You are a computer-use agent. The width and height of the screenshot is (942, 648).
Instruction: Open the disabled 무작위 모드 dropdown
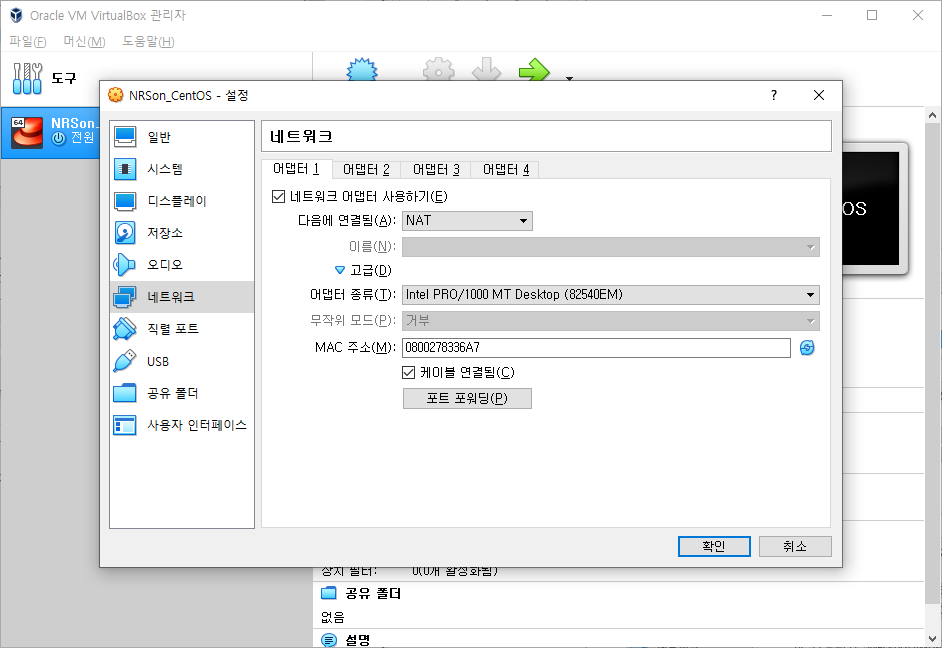[x=610, y=321]
